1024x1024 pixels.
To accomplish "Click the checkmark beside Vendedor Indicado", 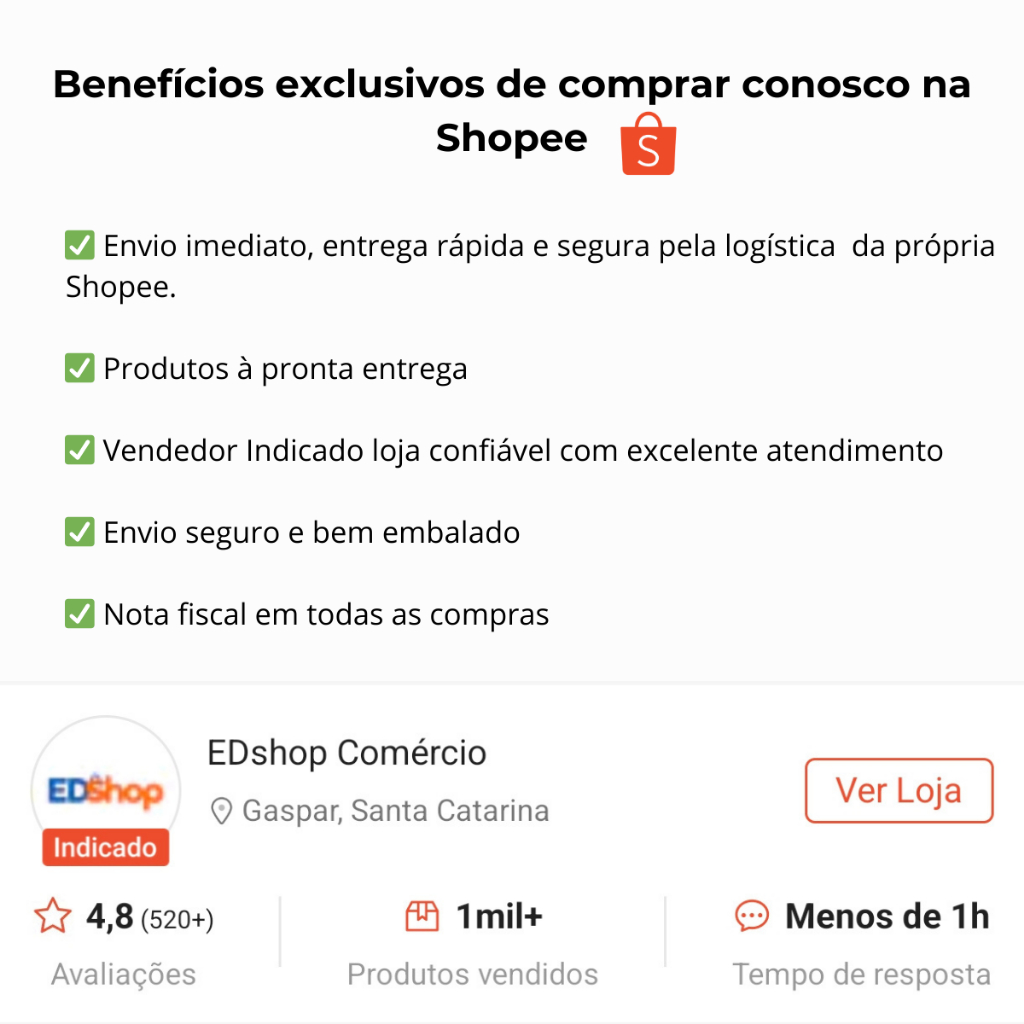I will [79, 450].
